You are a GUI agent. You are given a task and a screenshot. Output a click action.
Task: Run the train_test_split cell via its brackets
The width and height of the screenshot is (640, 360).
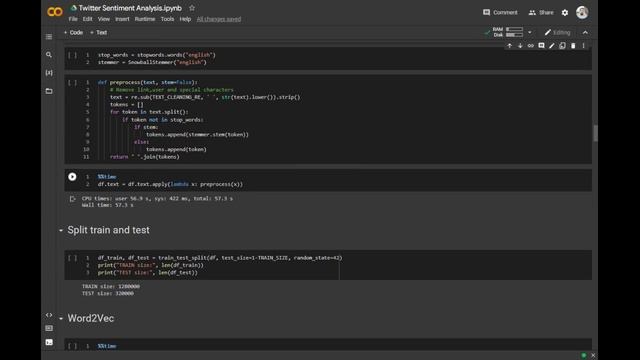(72, 258)
